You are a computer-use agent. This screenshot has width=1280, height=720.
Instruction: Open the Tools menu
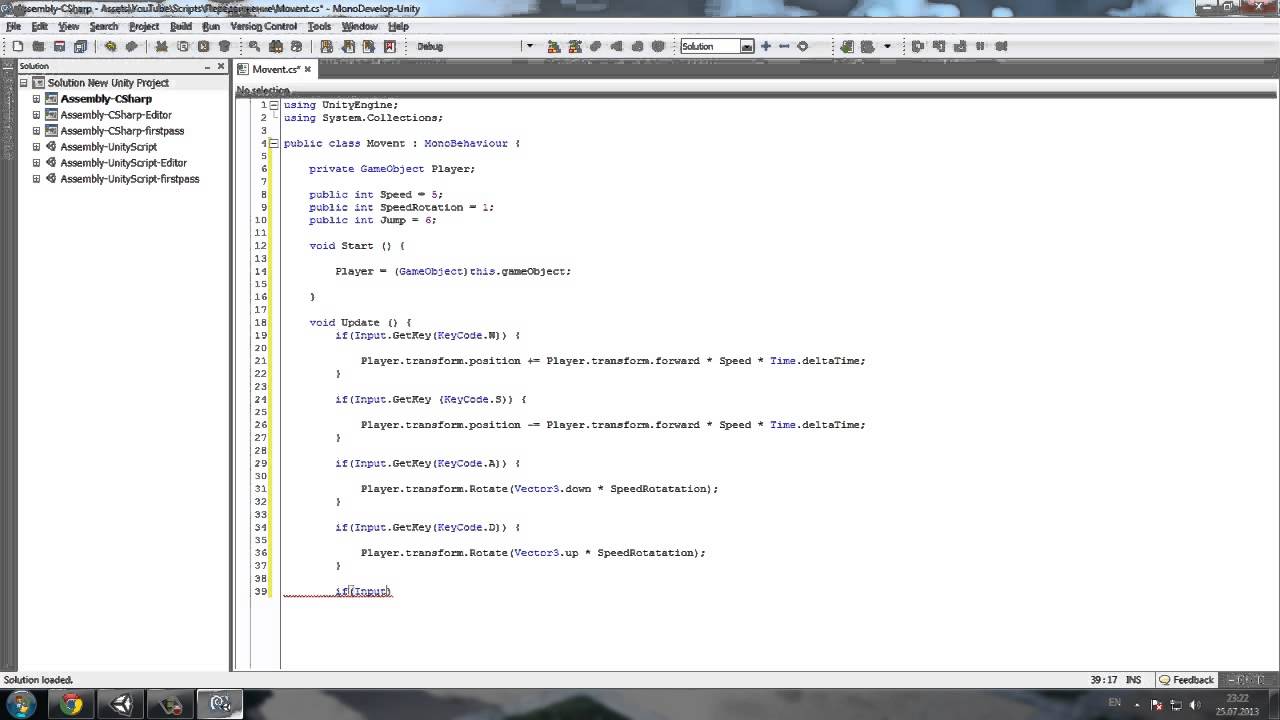(x=319, y=27)
